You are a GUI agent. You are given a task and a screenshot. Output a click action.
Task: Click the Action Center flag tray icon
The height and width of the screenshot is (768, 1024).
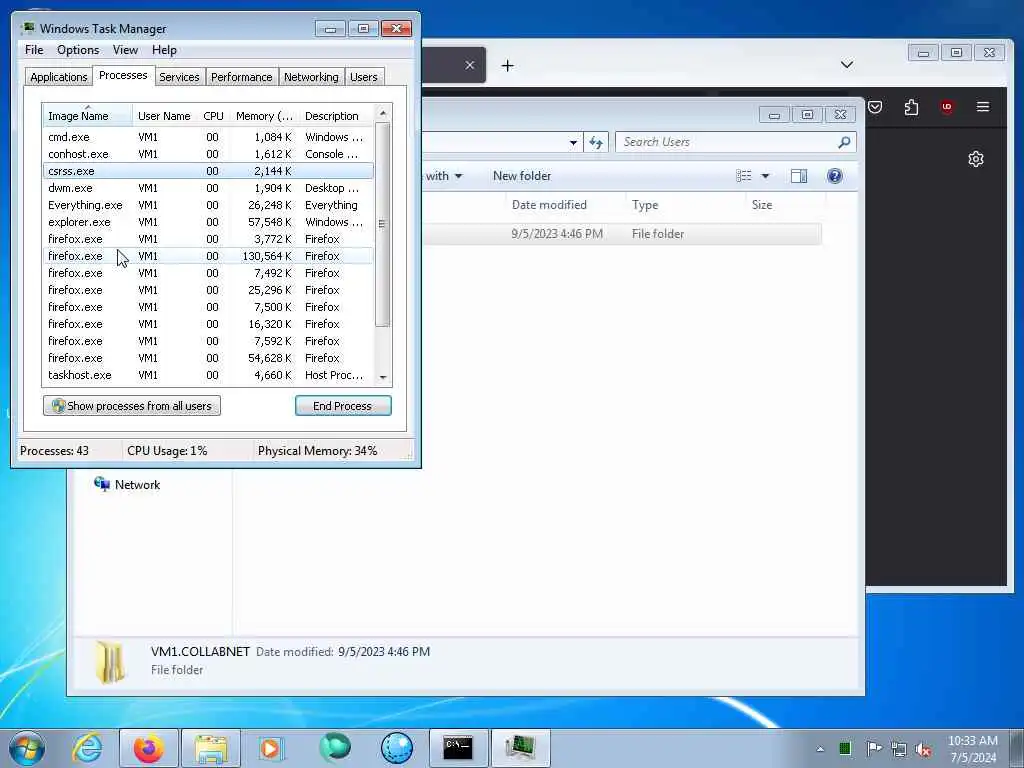(873, 749)
